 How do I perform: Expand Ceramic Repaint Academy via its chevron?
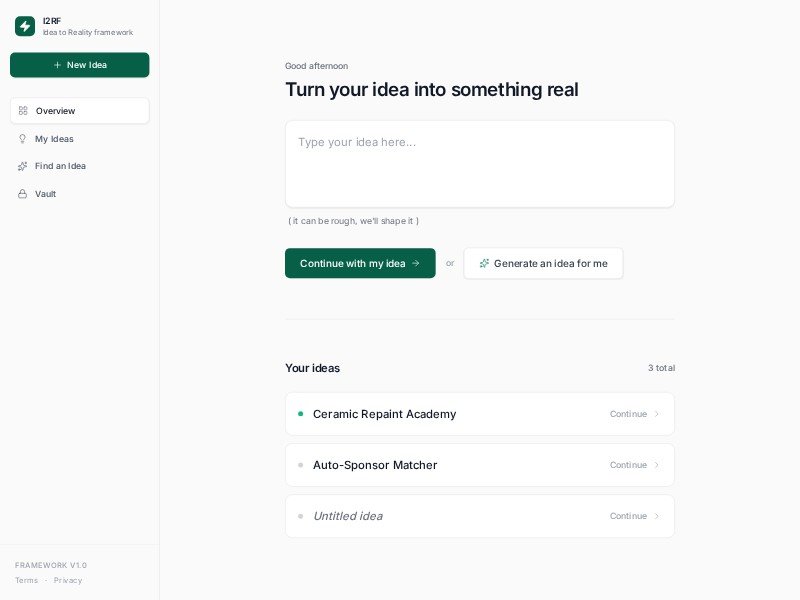tap(657, 414)
